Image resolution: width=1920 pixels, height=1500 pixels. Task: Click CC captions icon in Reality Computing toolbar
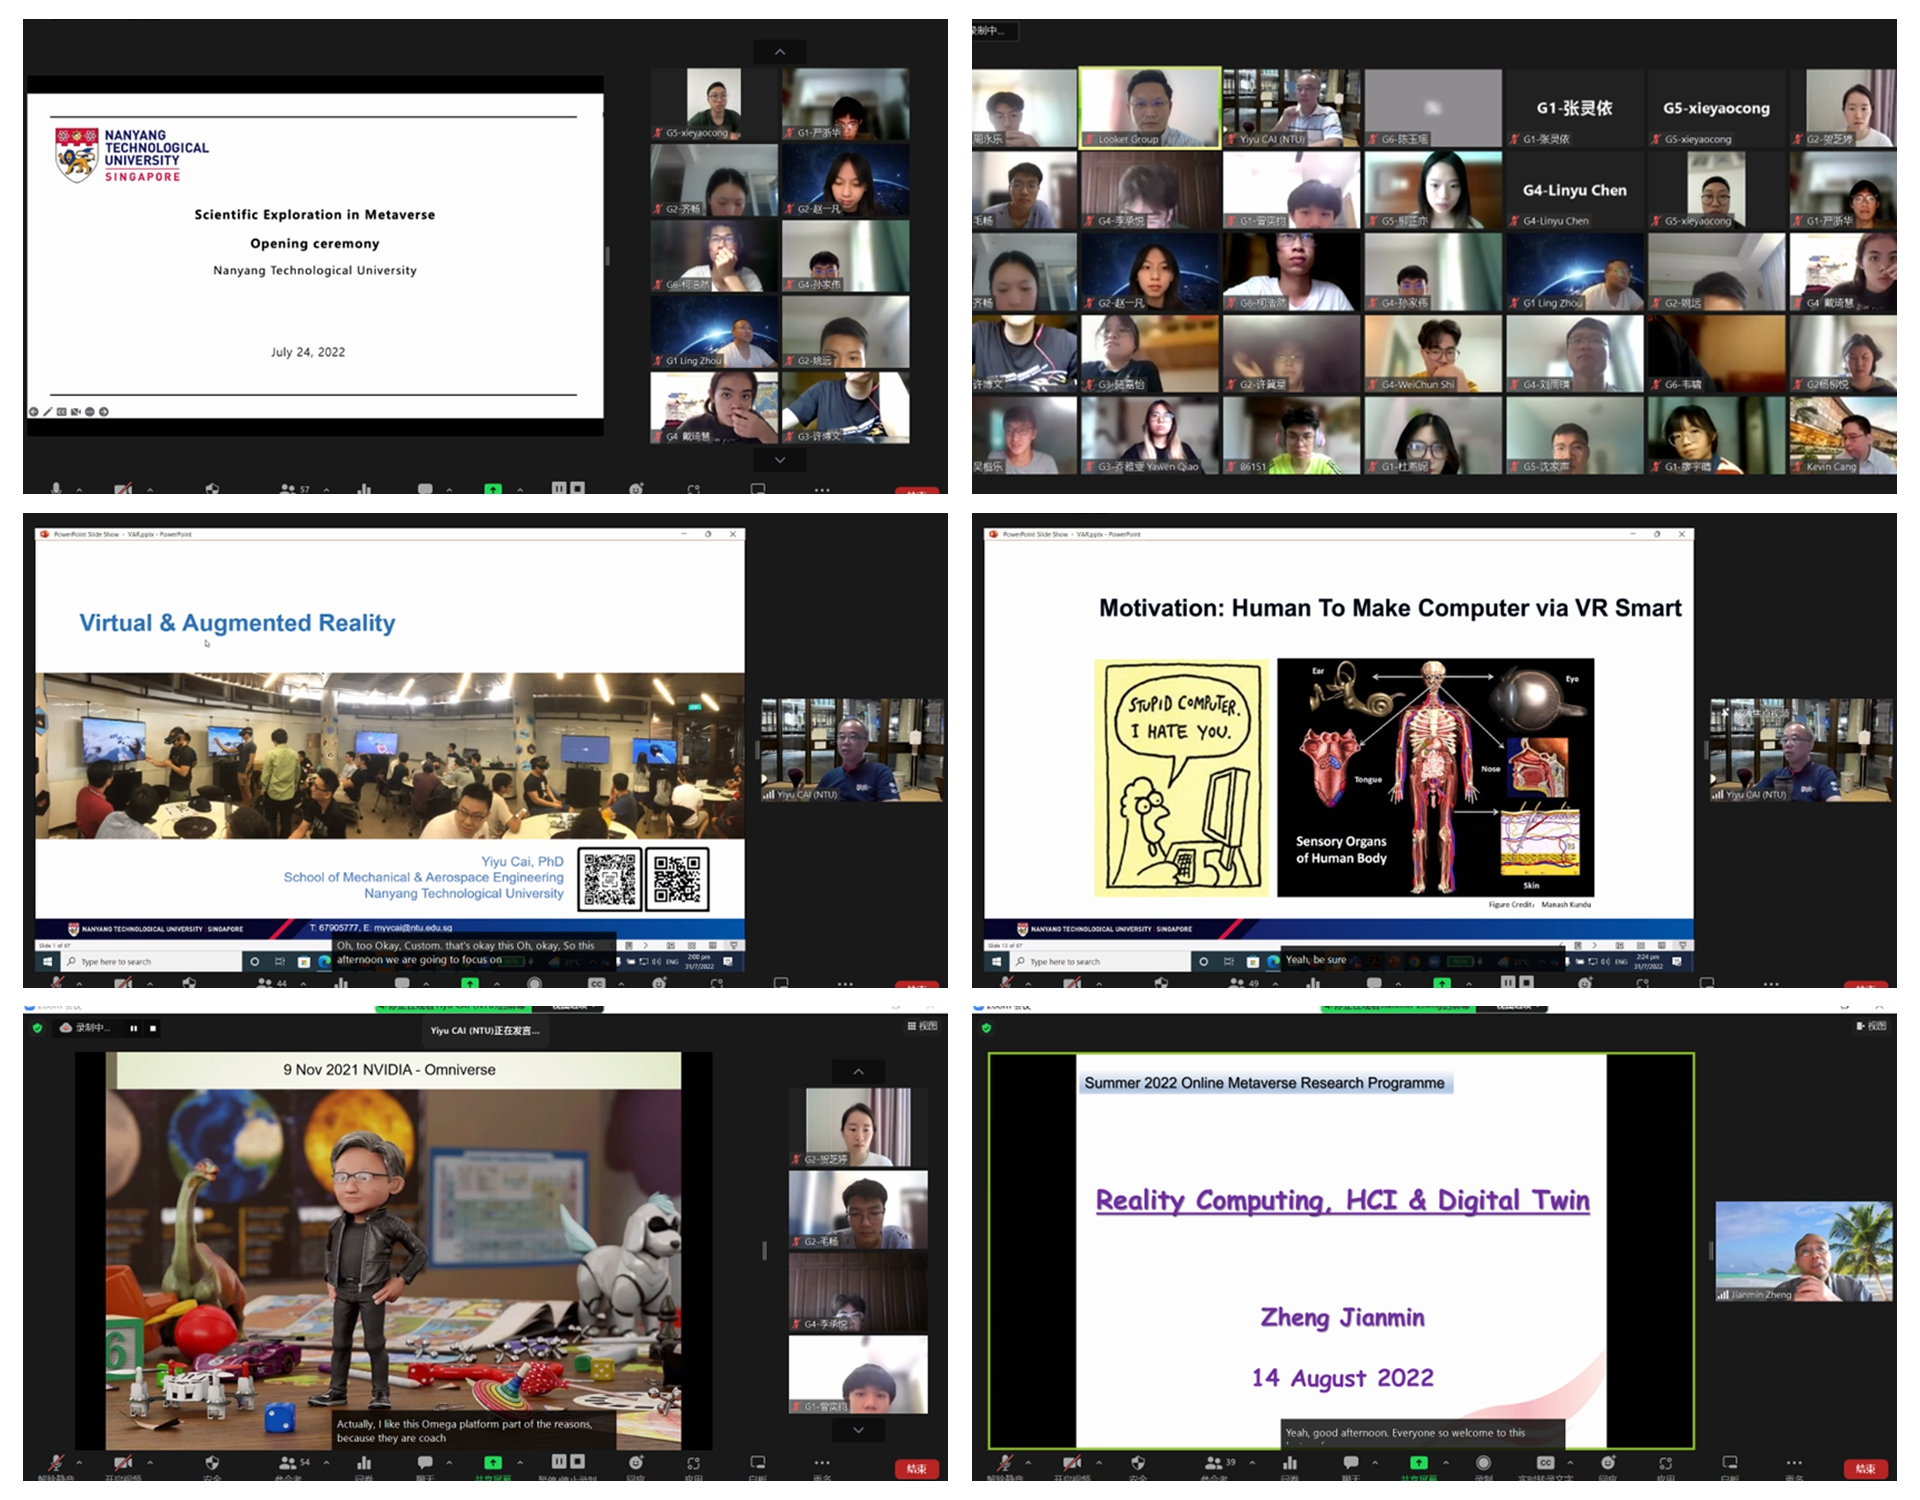coord(1545,1463)
